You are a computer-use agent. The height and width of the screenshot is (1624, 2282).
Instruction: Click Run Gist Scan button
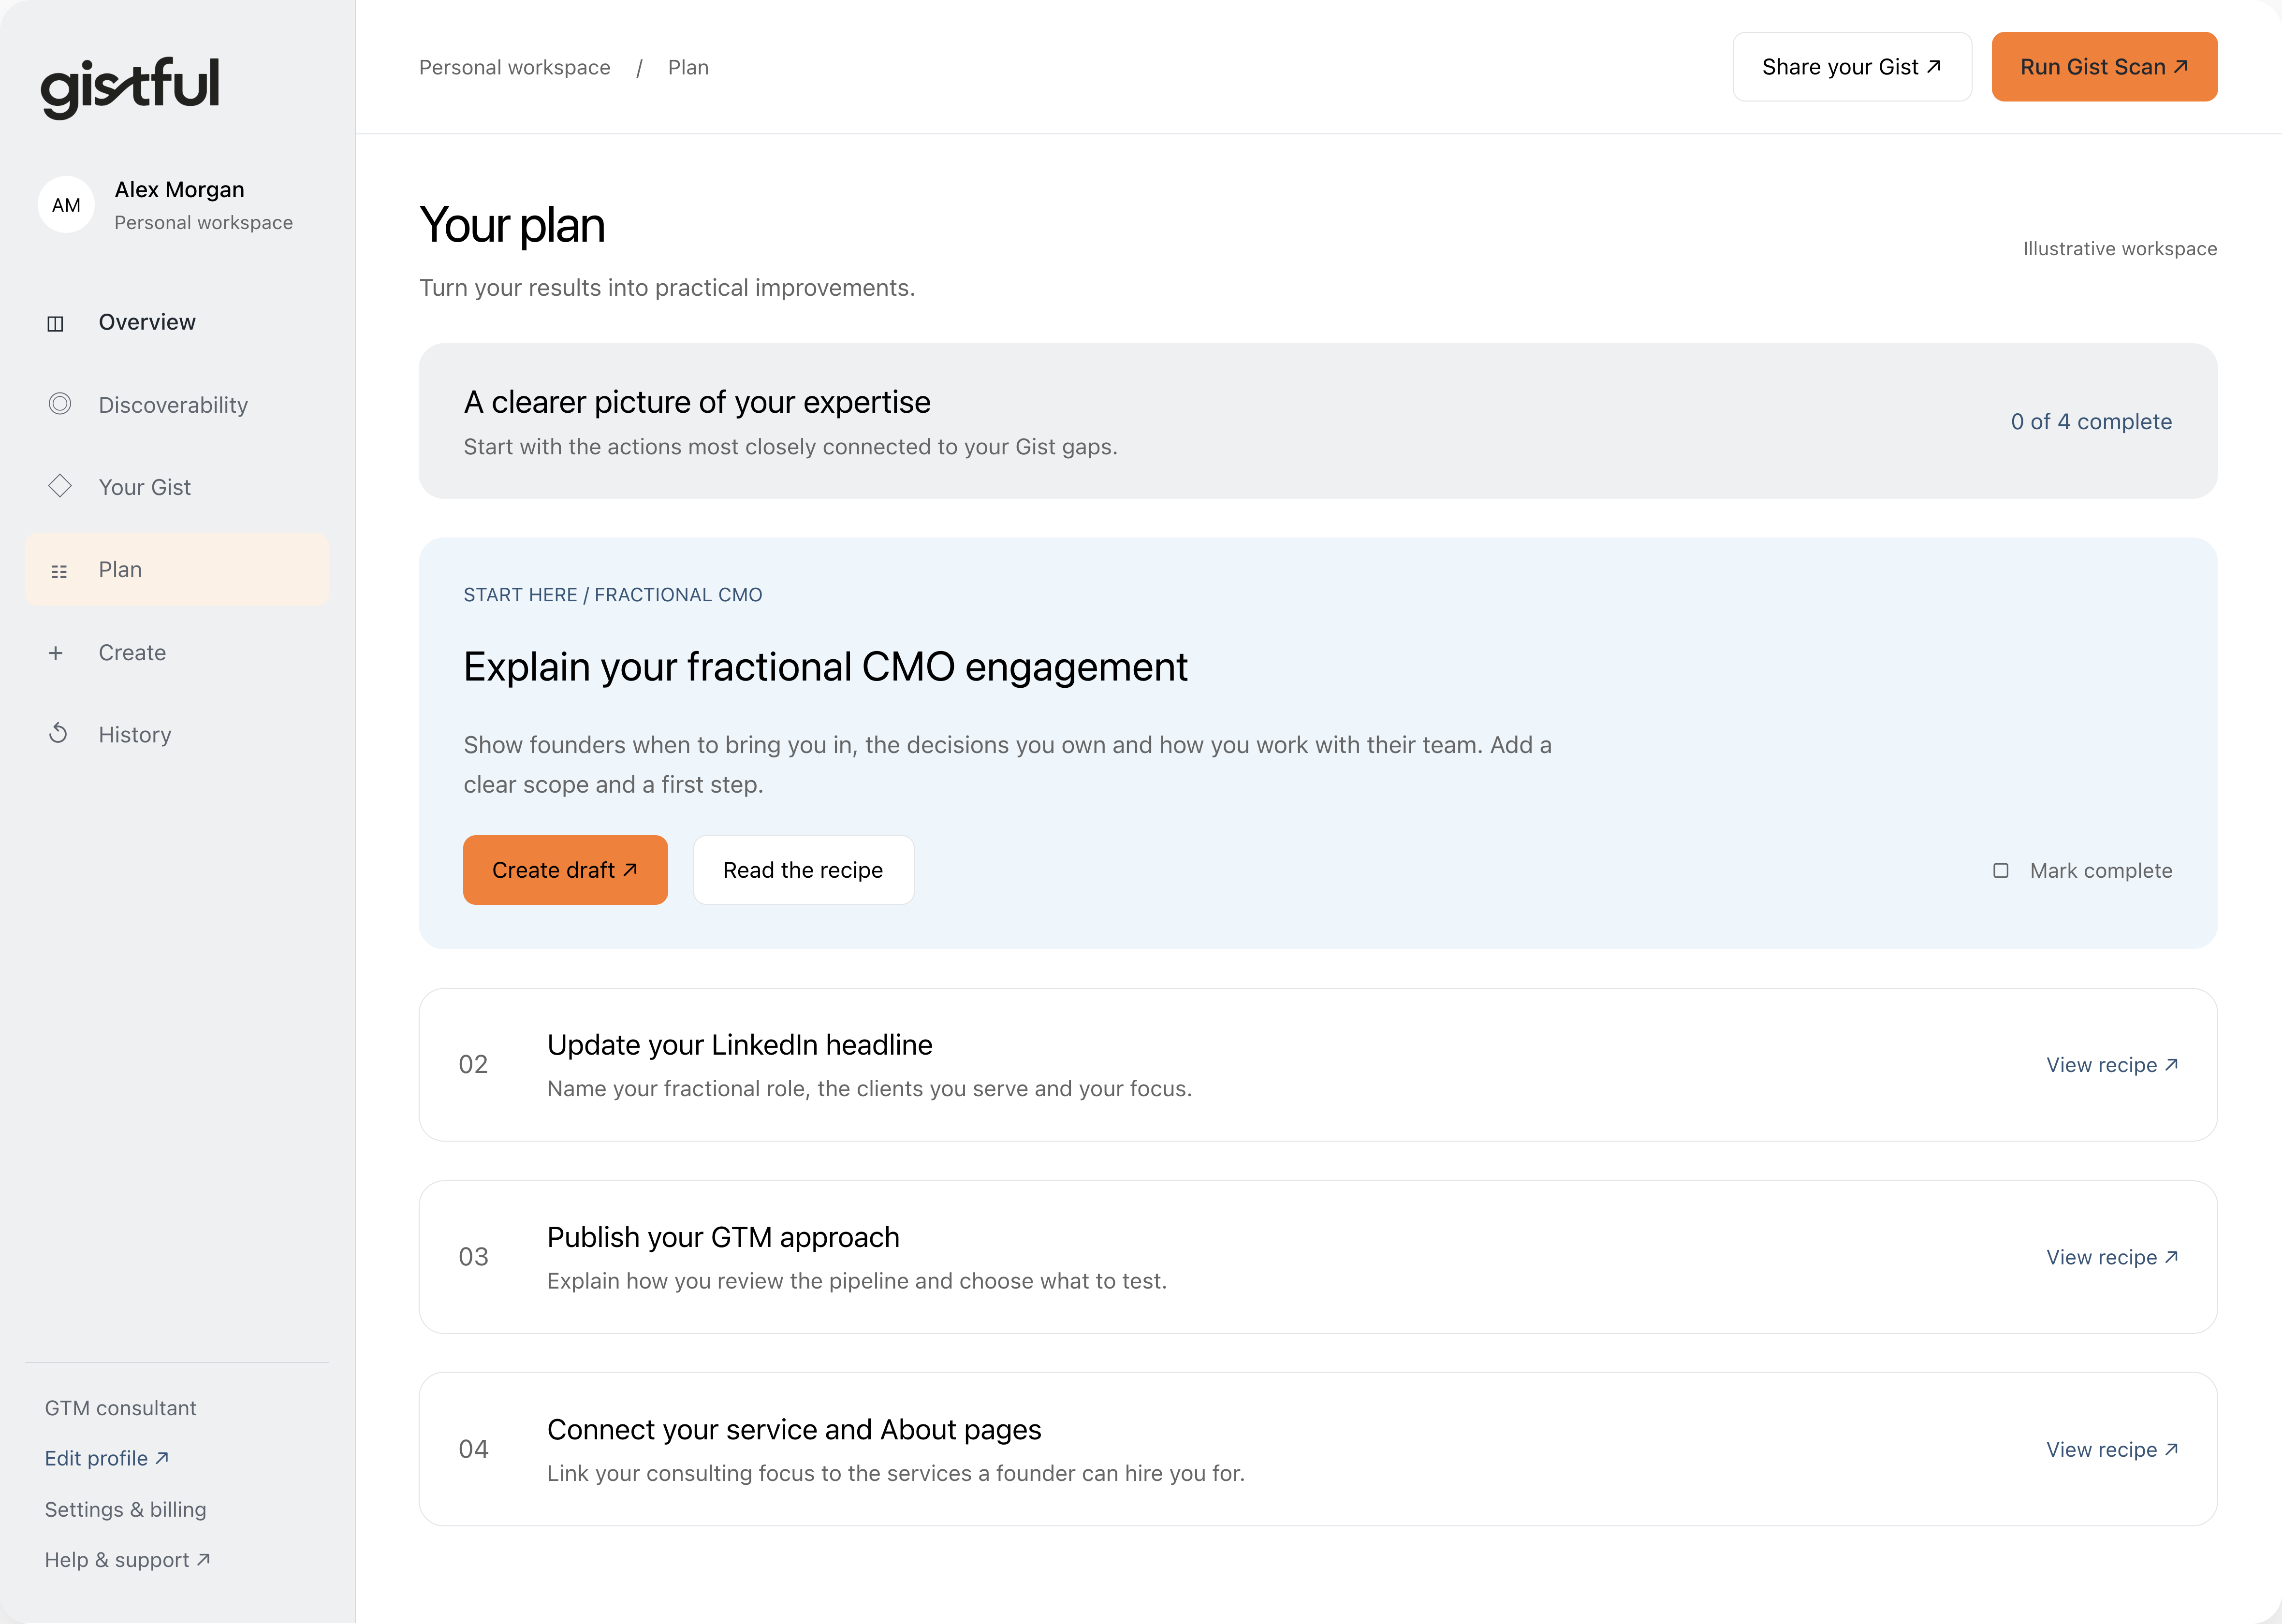[2104, 67]
